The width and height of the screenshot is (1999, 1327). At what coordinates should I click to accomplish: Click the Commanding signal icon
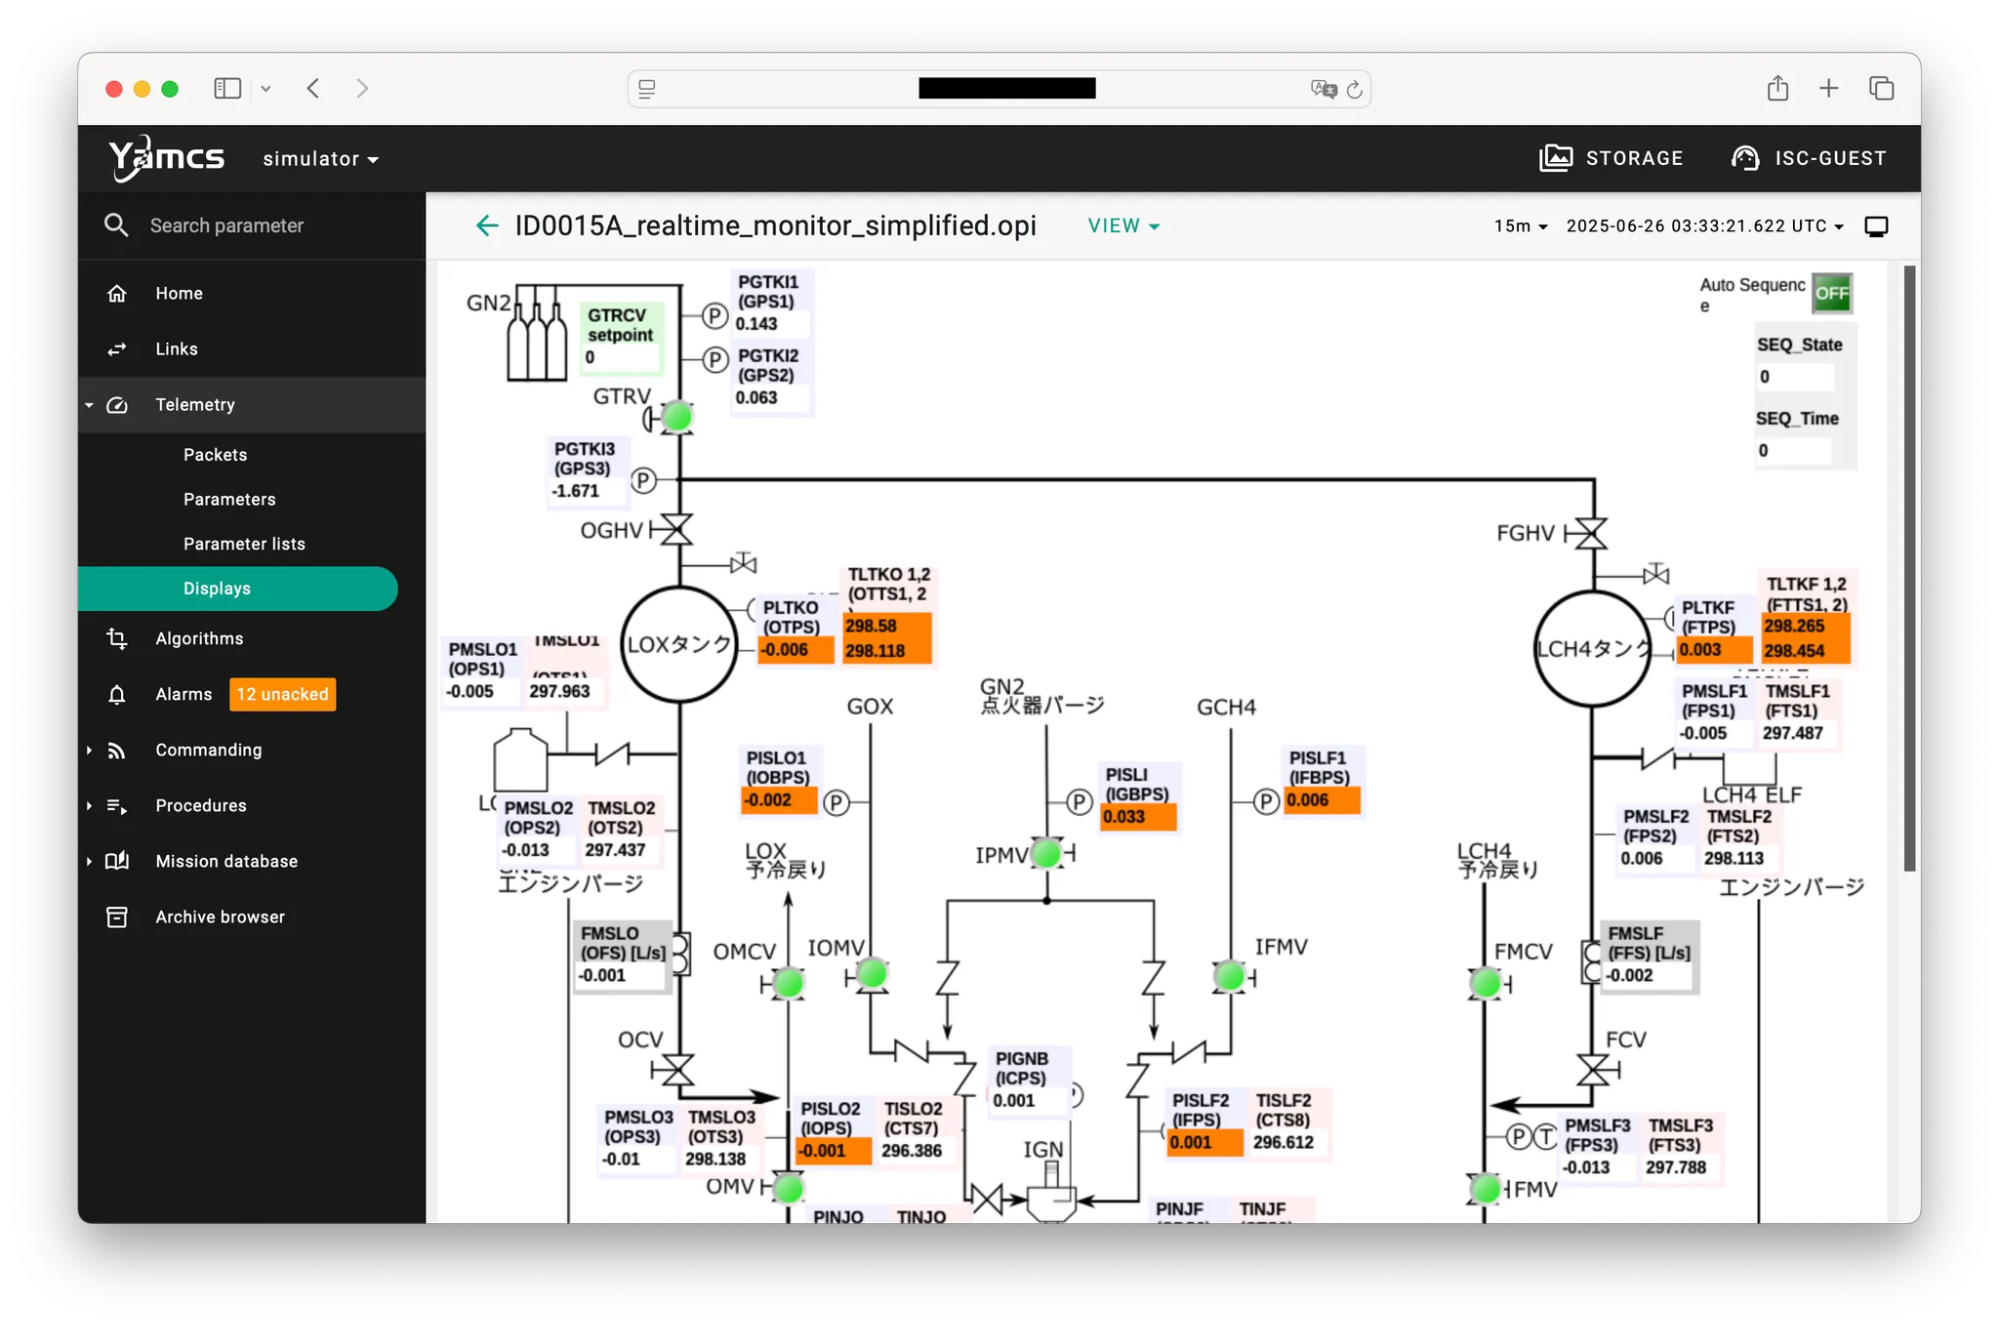117,750
